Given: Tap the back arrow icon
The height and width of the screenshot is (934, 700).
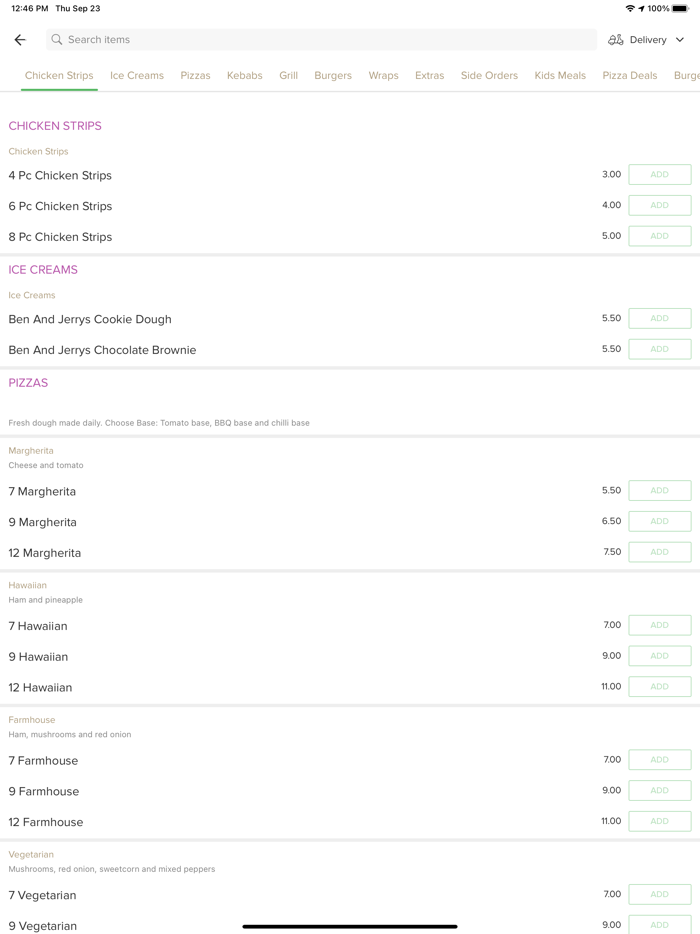Looking at the screenshot, I should click(20, 40).
